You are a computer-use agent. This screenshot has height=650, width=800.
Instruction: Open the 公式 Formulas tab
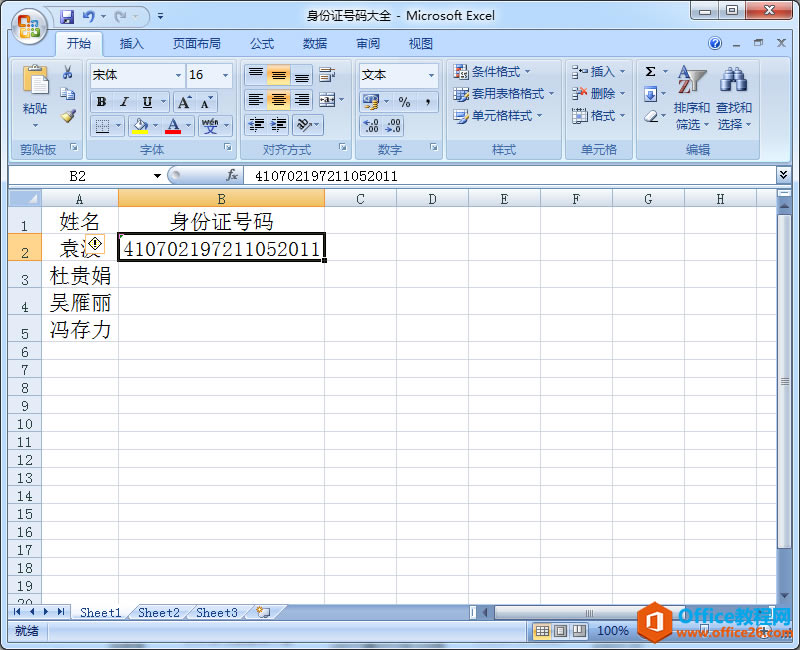click(262, 44)
